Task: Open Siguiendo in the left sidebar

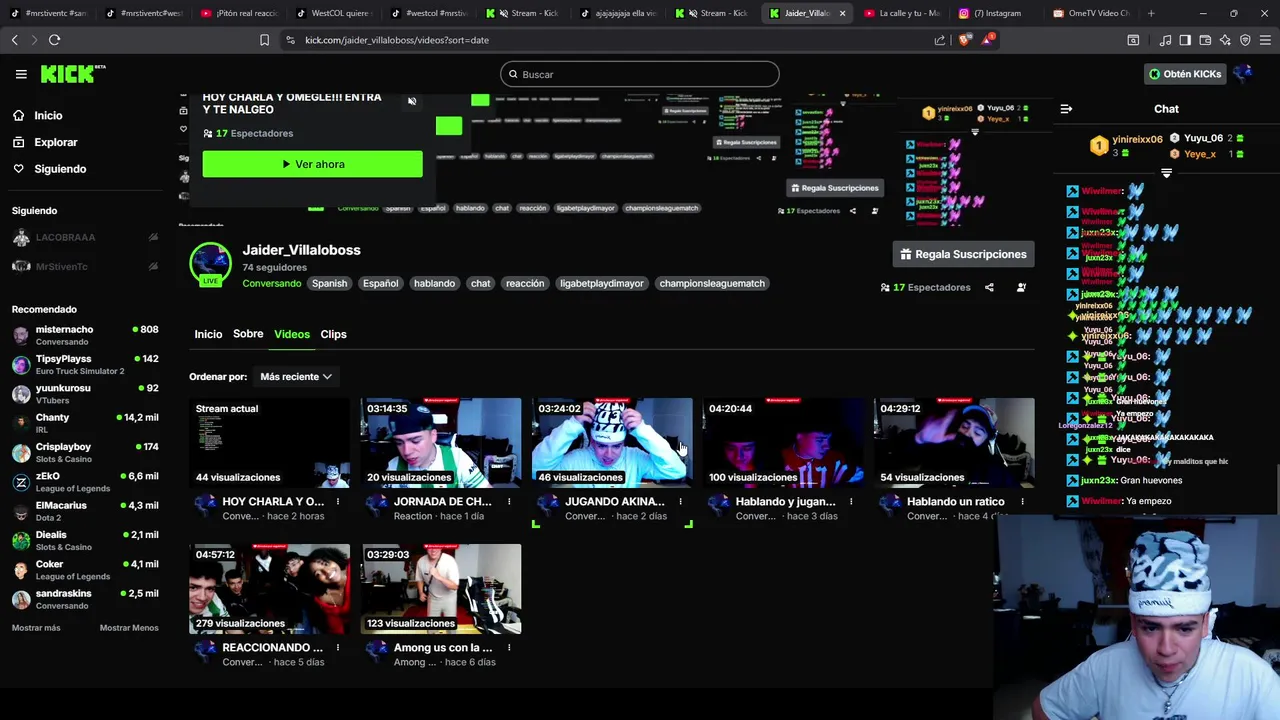Action: [60, 169]
